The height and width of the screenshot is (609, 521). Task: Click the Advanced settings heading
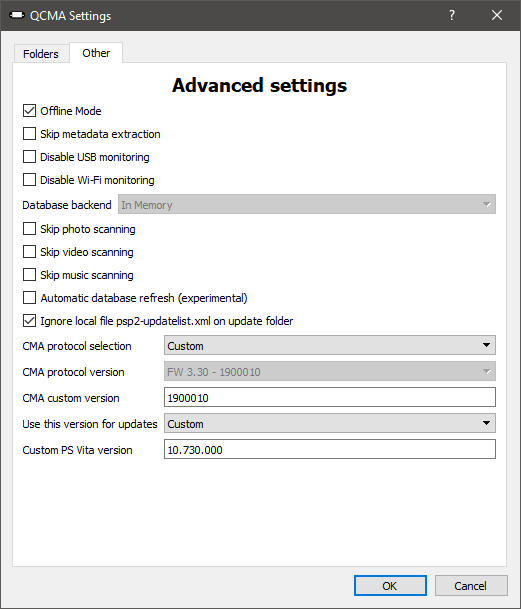click(260, 85)
